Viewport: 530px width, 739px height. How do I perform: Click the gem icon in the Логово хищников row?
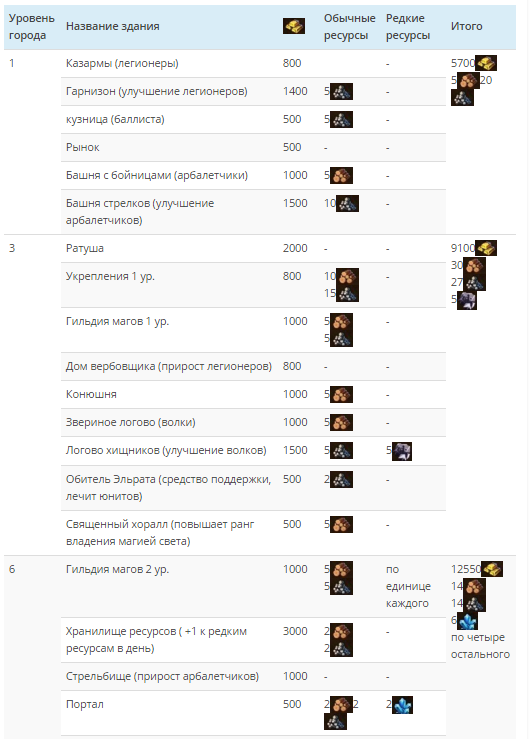pyautogui.click(x=402, y=451)
